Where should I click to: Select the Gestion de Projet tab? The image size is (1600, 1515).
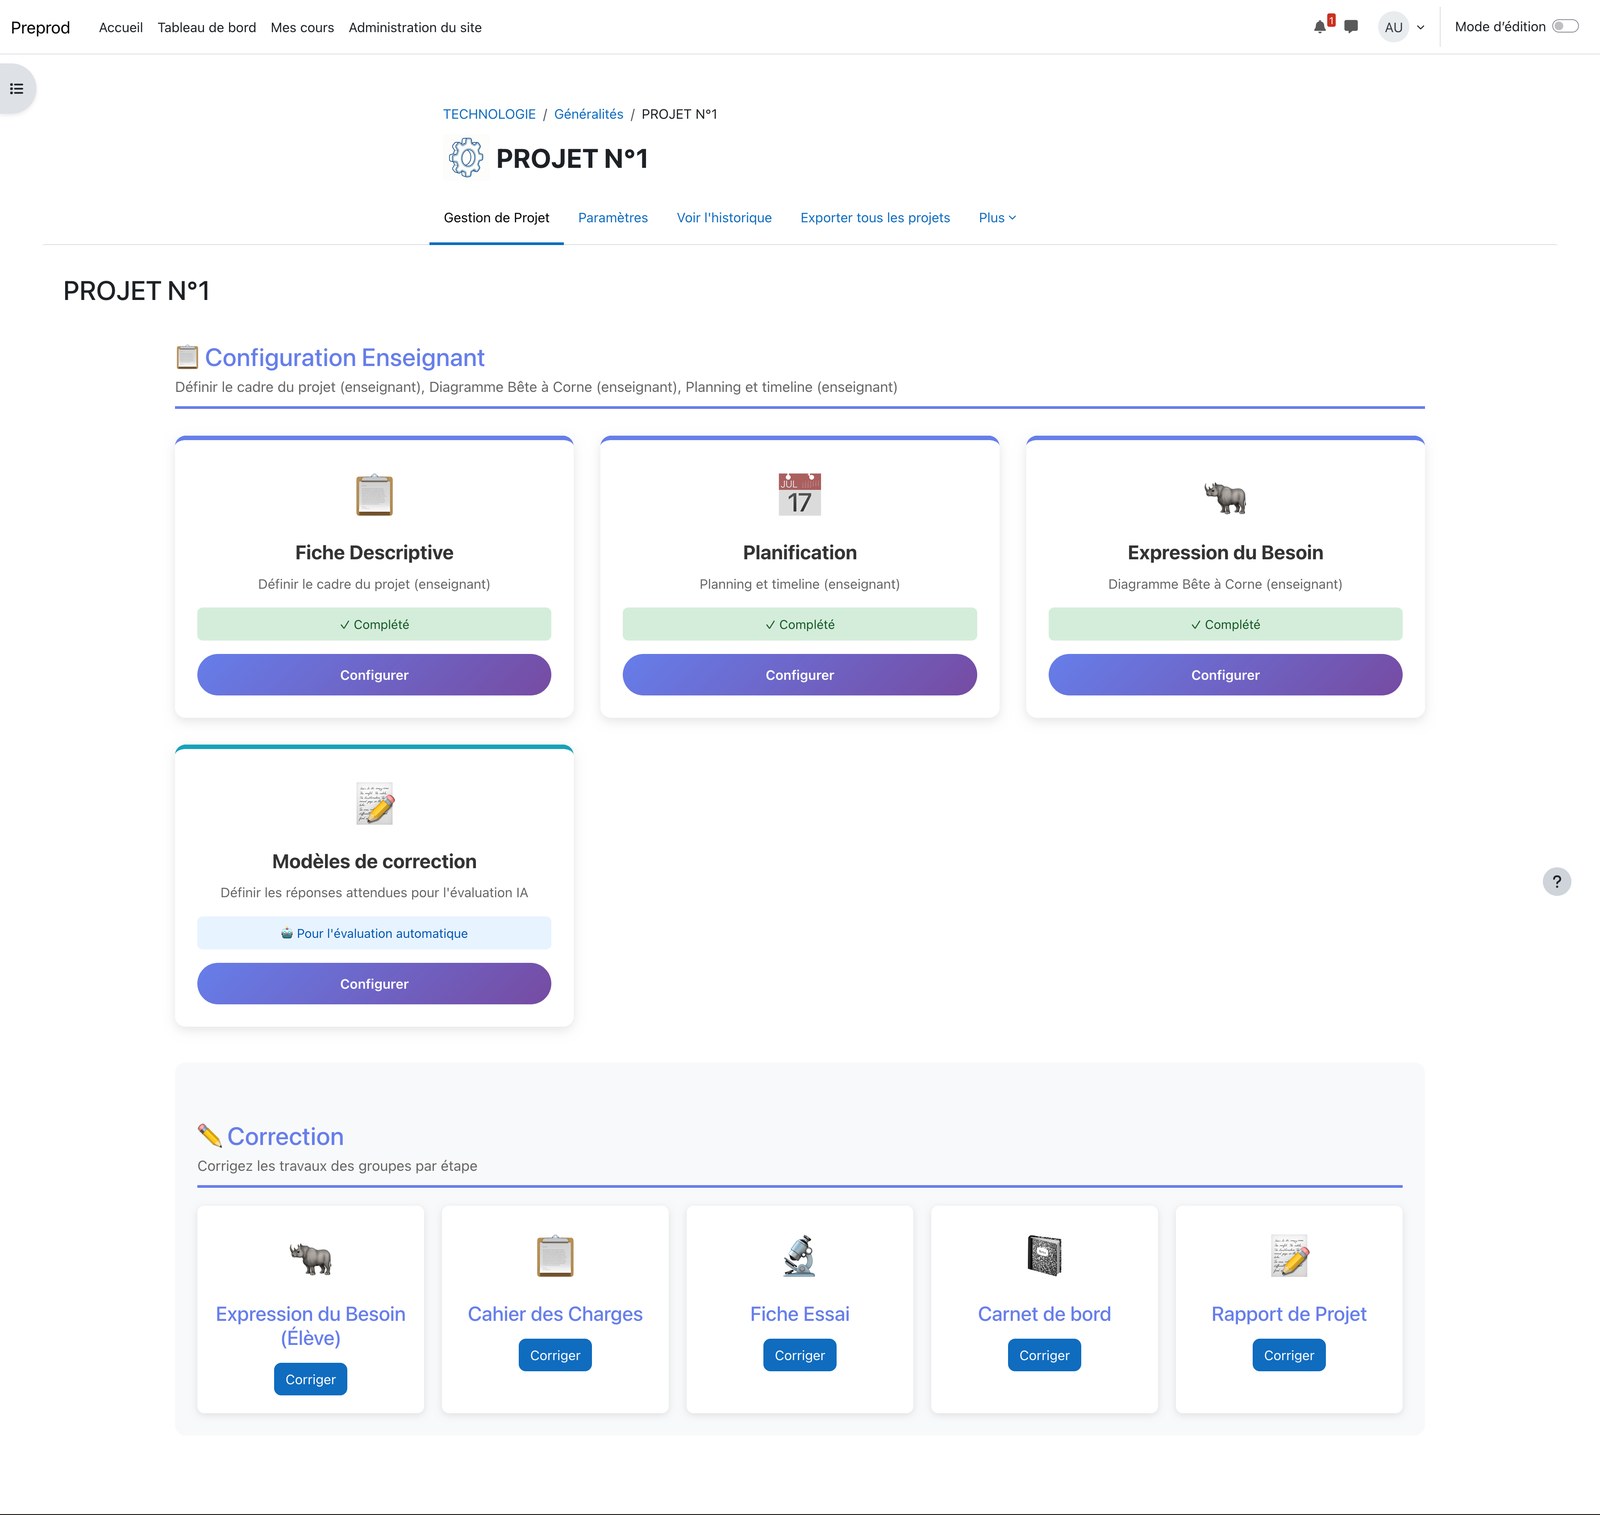pos(496,218)
